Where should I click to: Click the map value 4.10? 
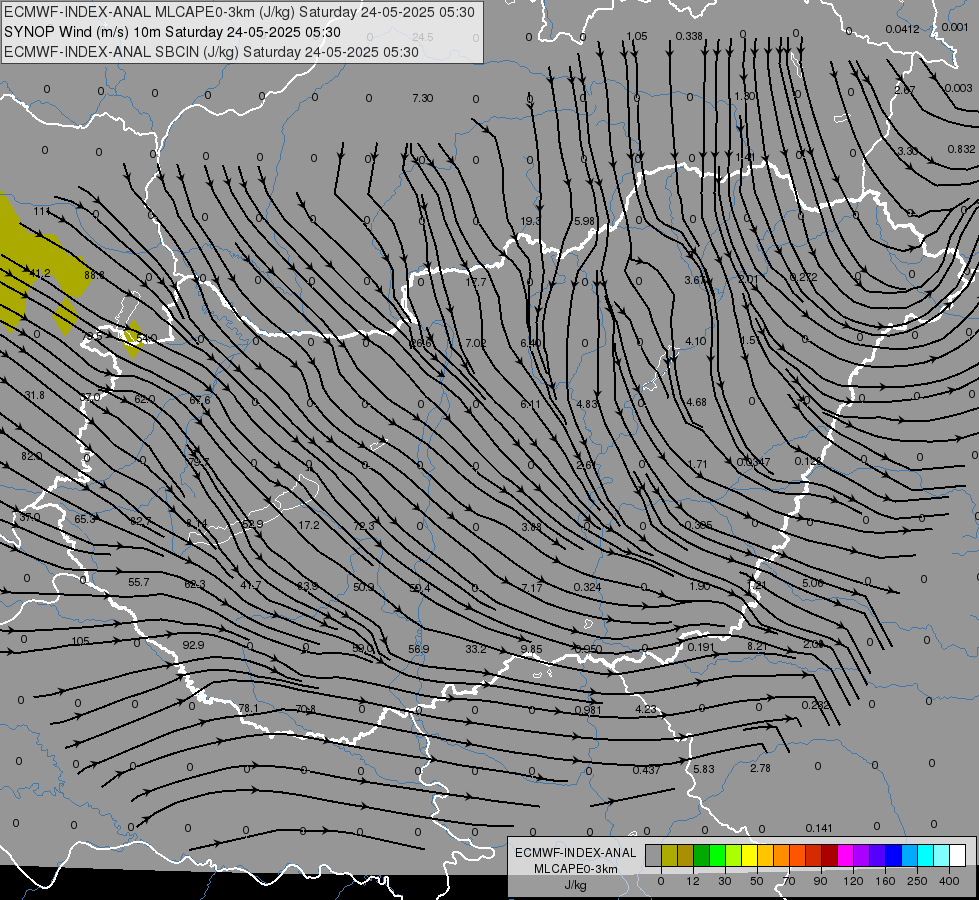click(696, 341)
